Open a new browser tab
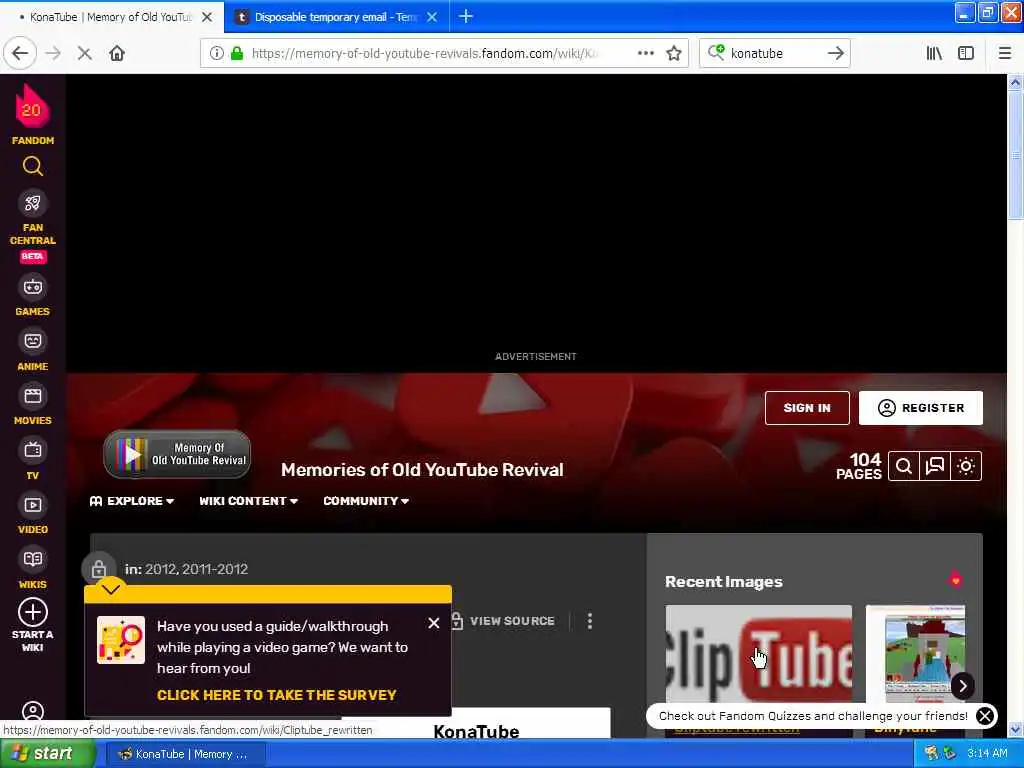The width and height of the screenshot is (1024, 768). point(466,16)
